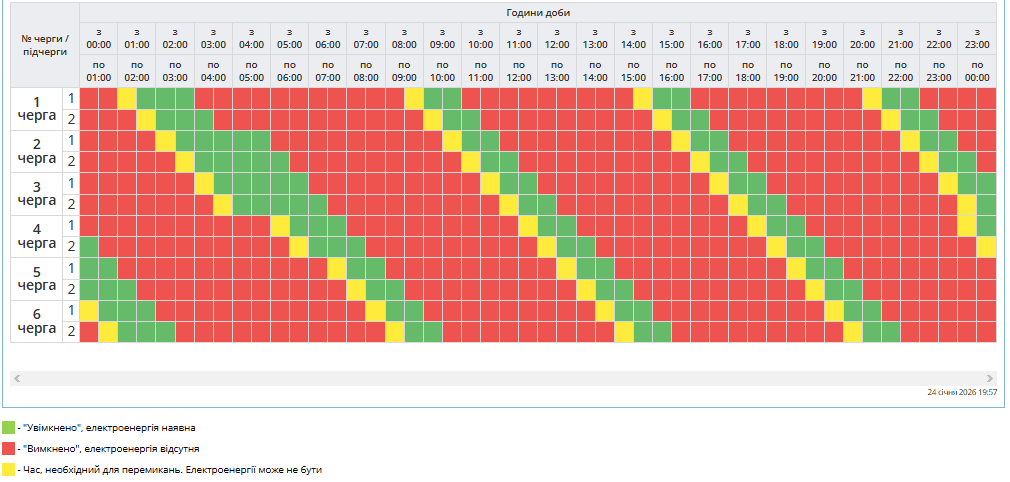The height and width of the screenshot is (482, 1010).
Task: Select the "з 12:00" column header
Action: (557, 38)
